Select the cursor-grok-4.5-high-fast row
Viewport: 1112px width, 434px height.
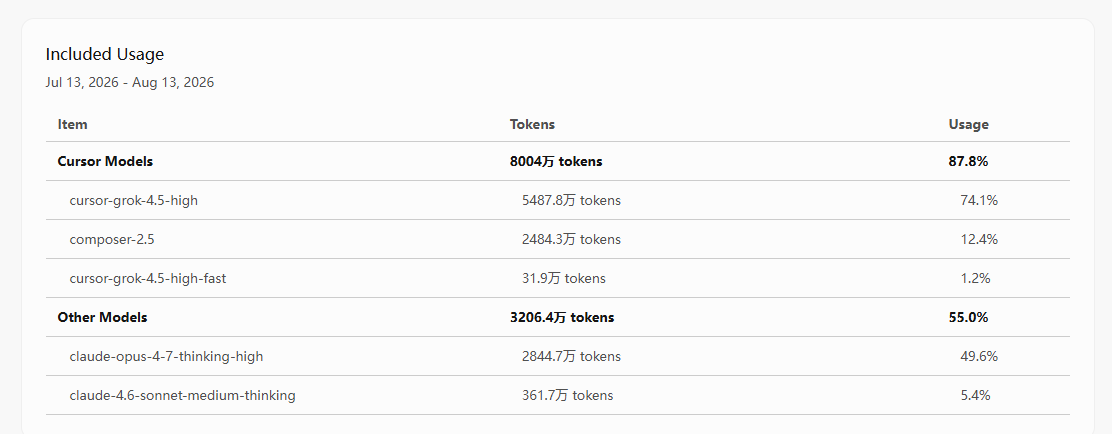557,279
